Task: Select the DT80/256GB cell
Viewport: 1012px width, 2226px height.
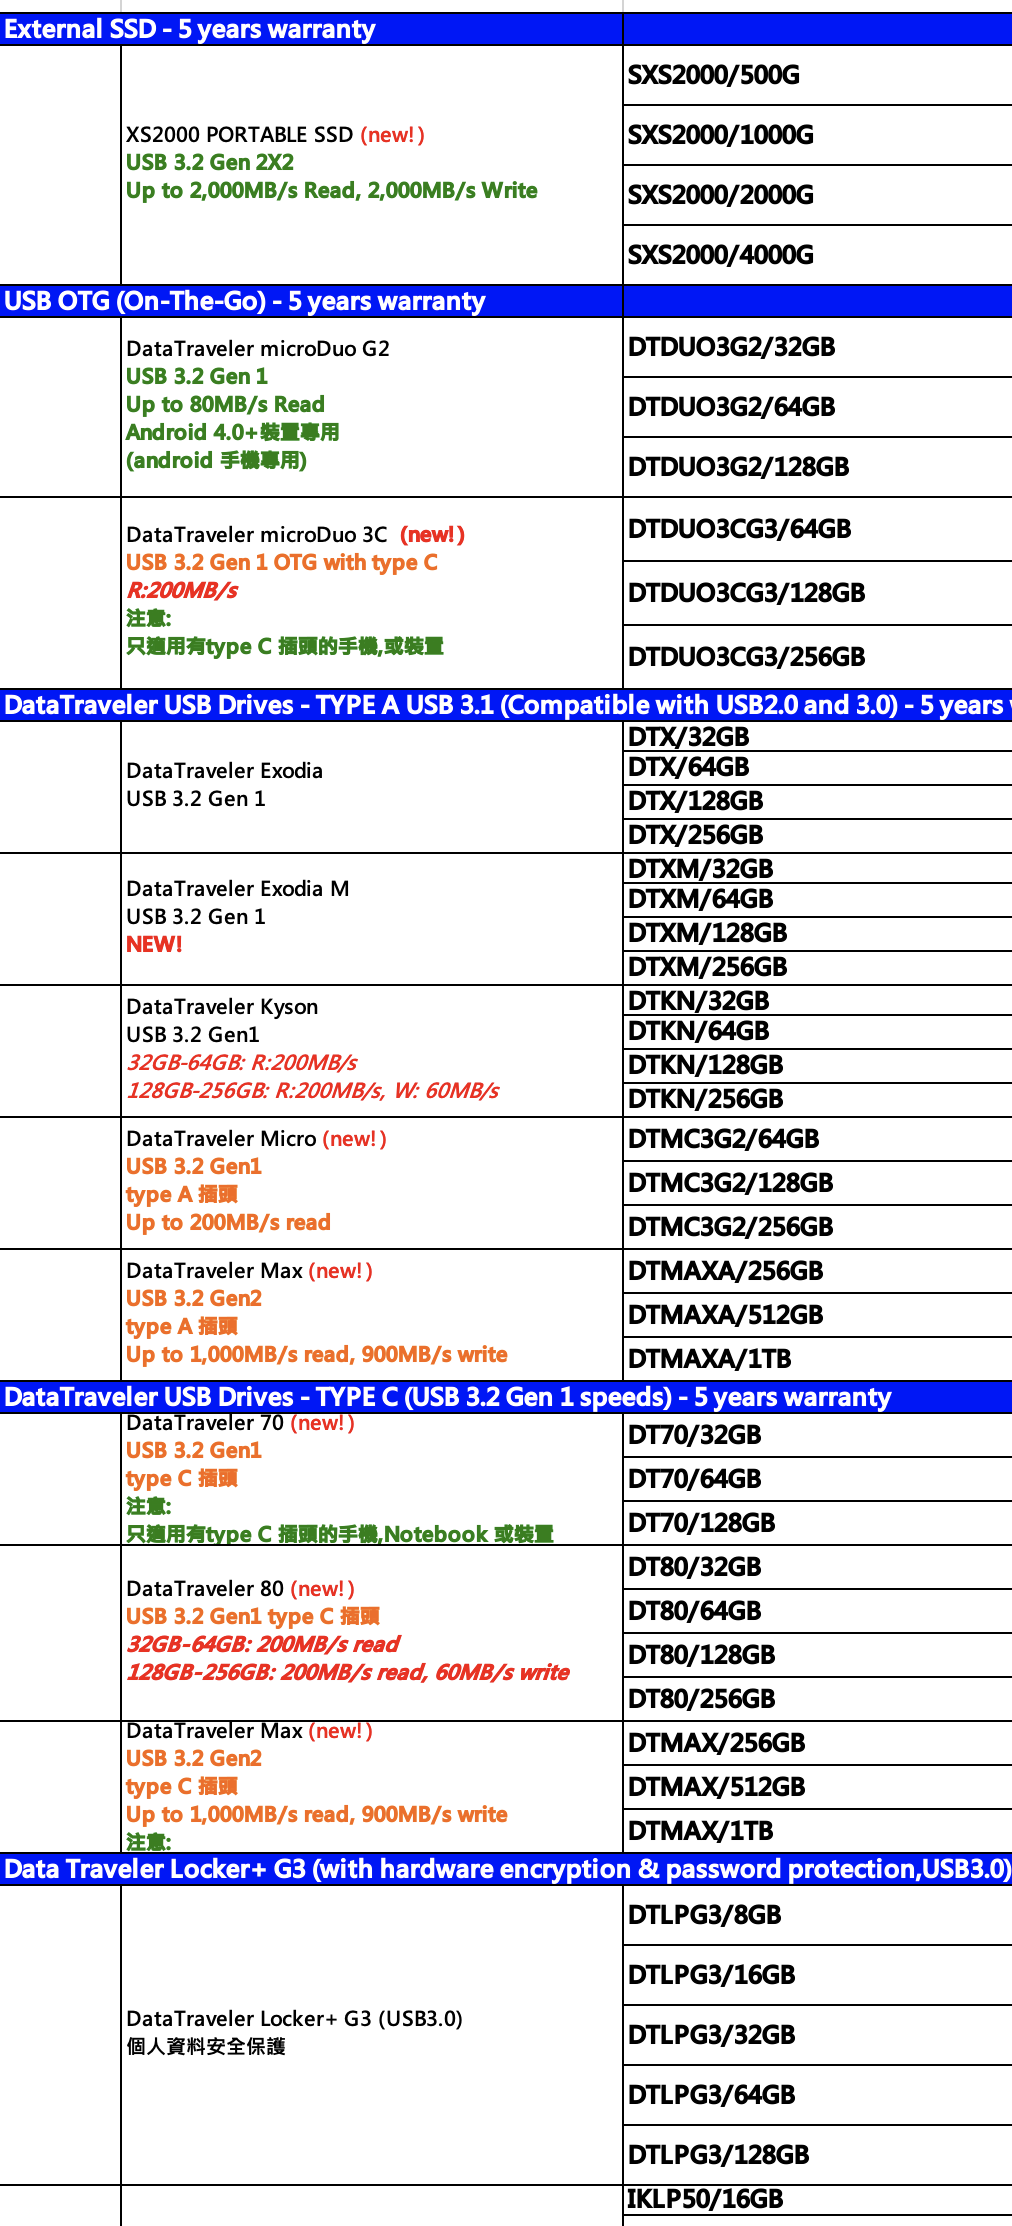Action: 817,1699
